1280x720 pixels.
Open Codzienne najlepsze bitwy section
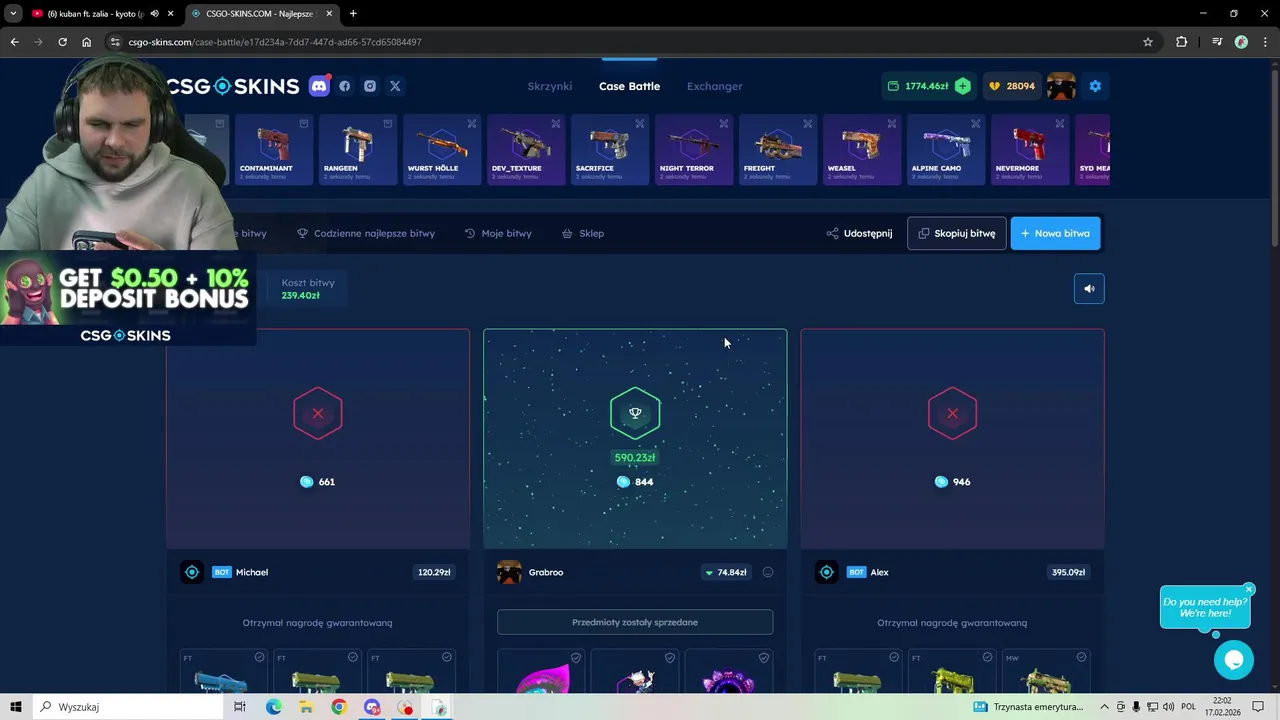click(366, 233)
